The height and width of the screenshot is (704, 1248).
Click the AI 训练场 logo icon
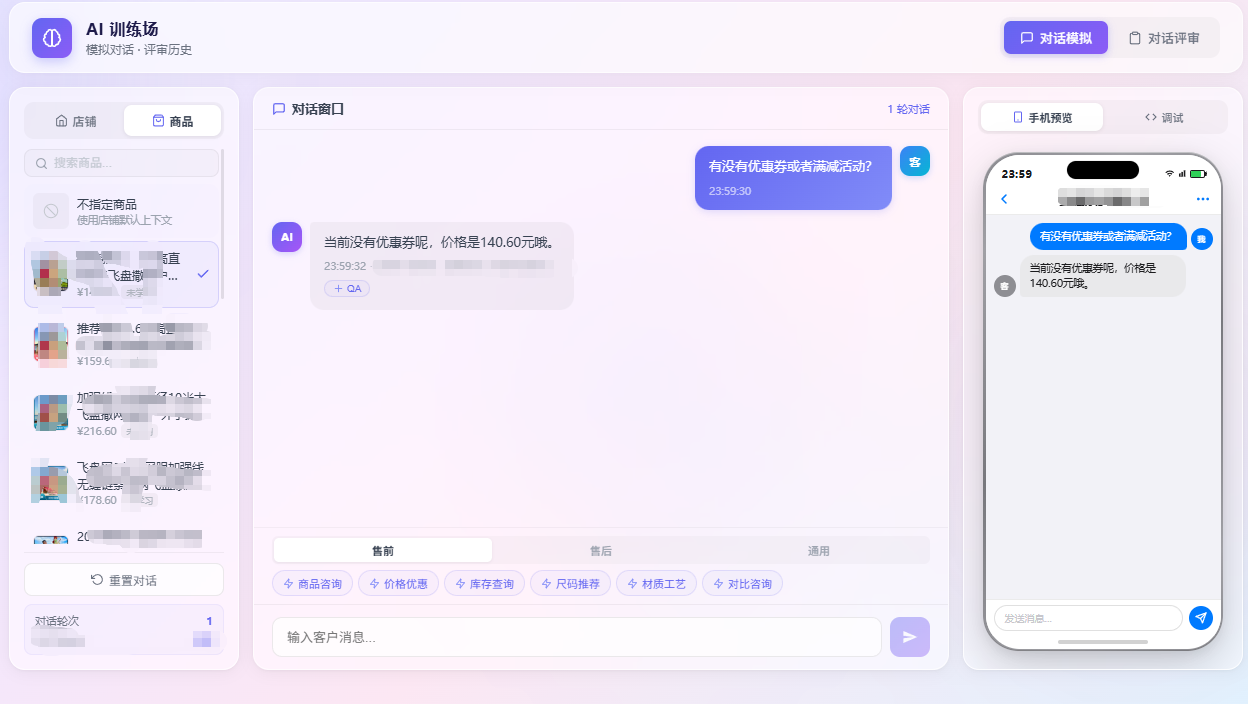[51, 39]
